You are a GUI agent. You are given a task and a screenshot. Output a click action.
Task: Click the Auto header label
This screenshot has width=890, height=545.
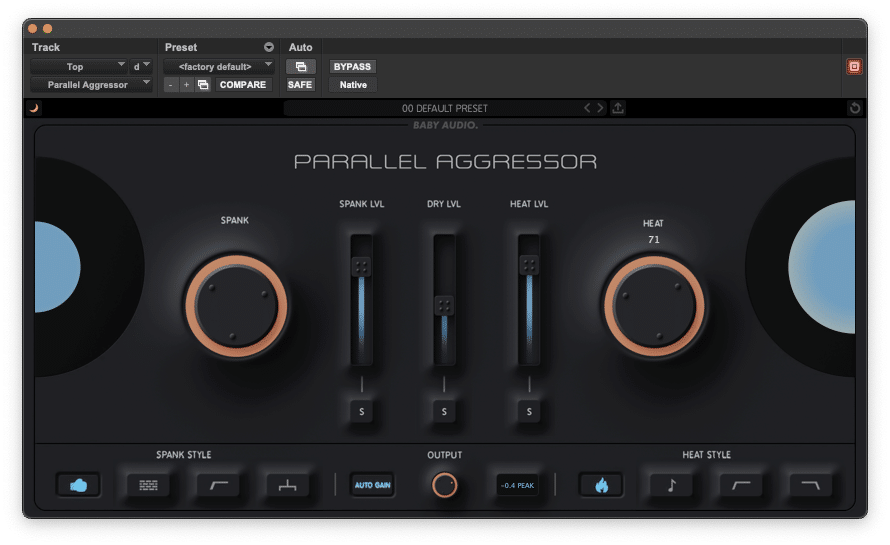(x=300, y=47)
